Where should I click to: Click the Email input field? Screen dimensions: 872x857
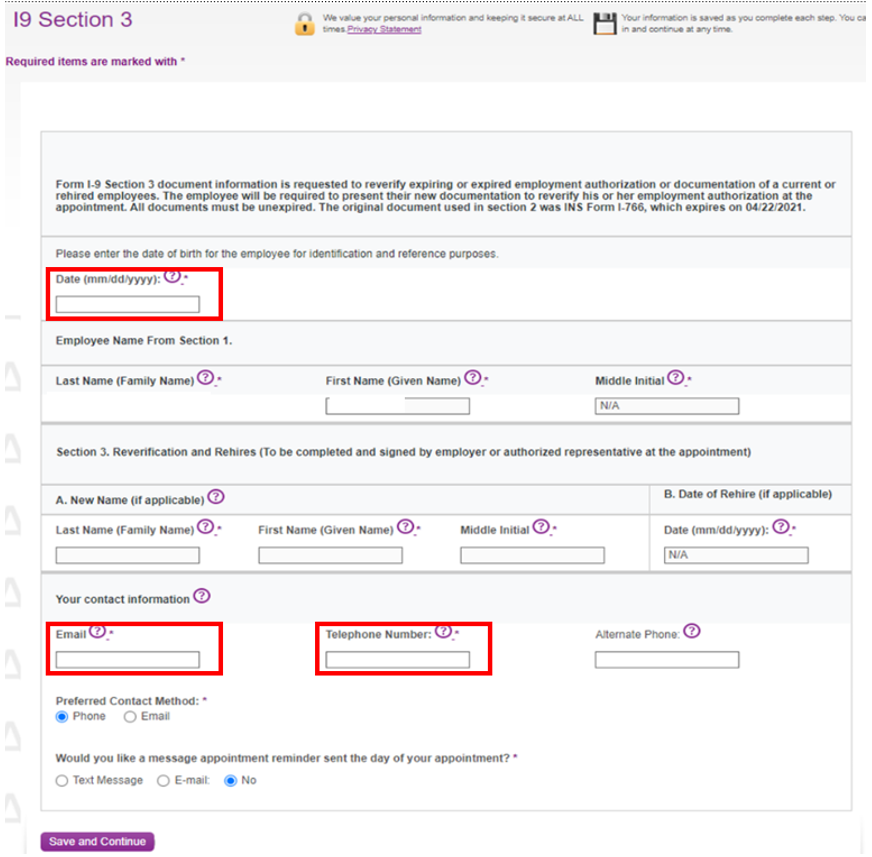pyautogui.click(x=127, y=660)
